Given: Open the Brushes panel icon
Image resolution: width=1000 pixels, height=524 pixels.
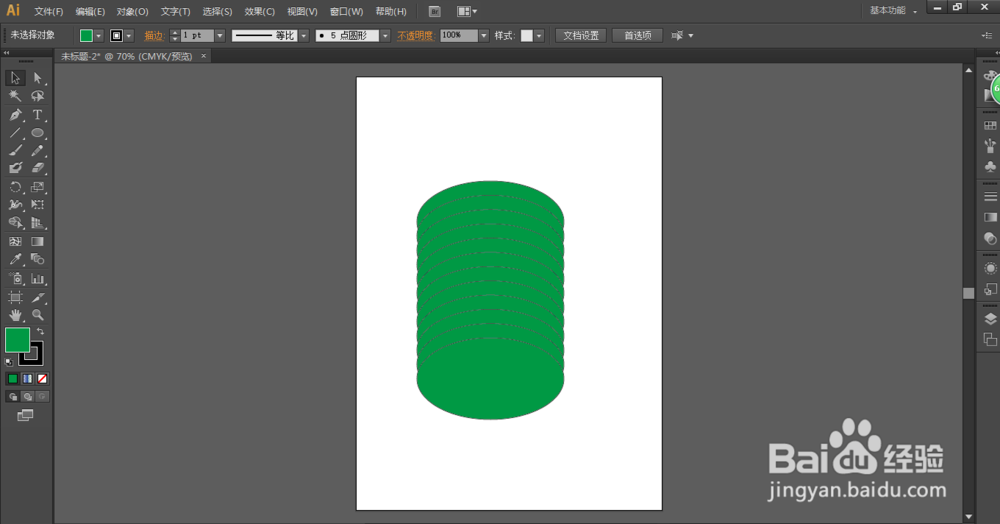Looking at the screenshot, I should (x=990, y=146).
